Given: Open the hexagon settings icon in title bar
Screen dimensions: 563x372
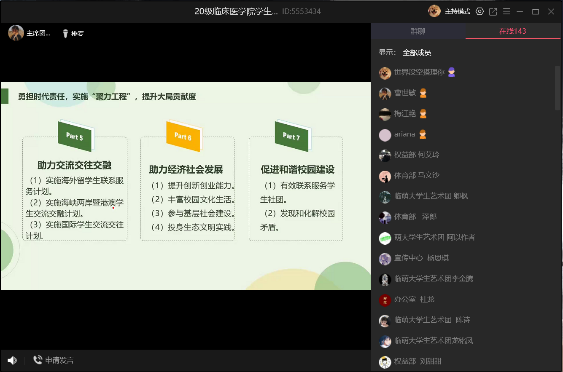Looking at the screenshot, I should click(x=480, y=11).
